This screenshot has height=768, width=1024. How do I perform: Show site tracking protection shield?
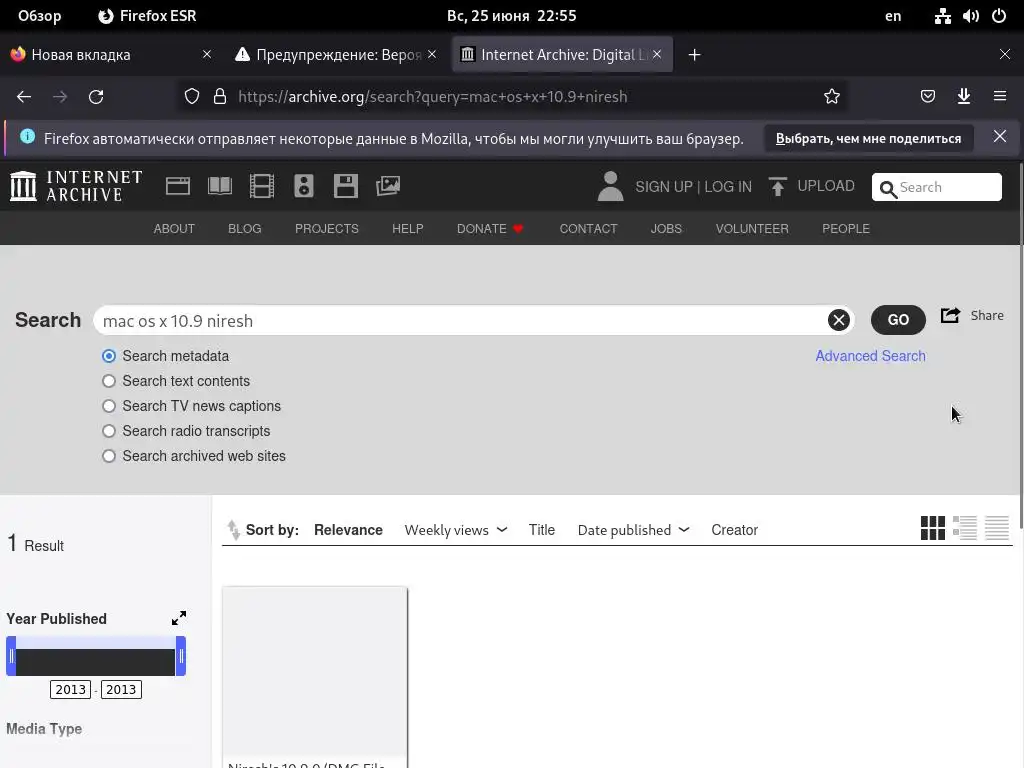click(x=191, y=97)
